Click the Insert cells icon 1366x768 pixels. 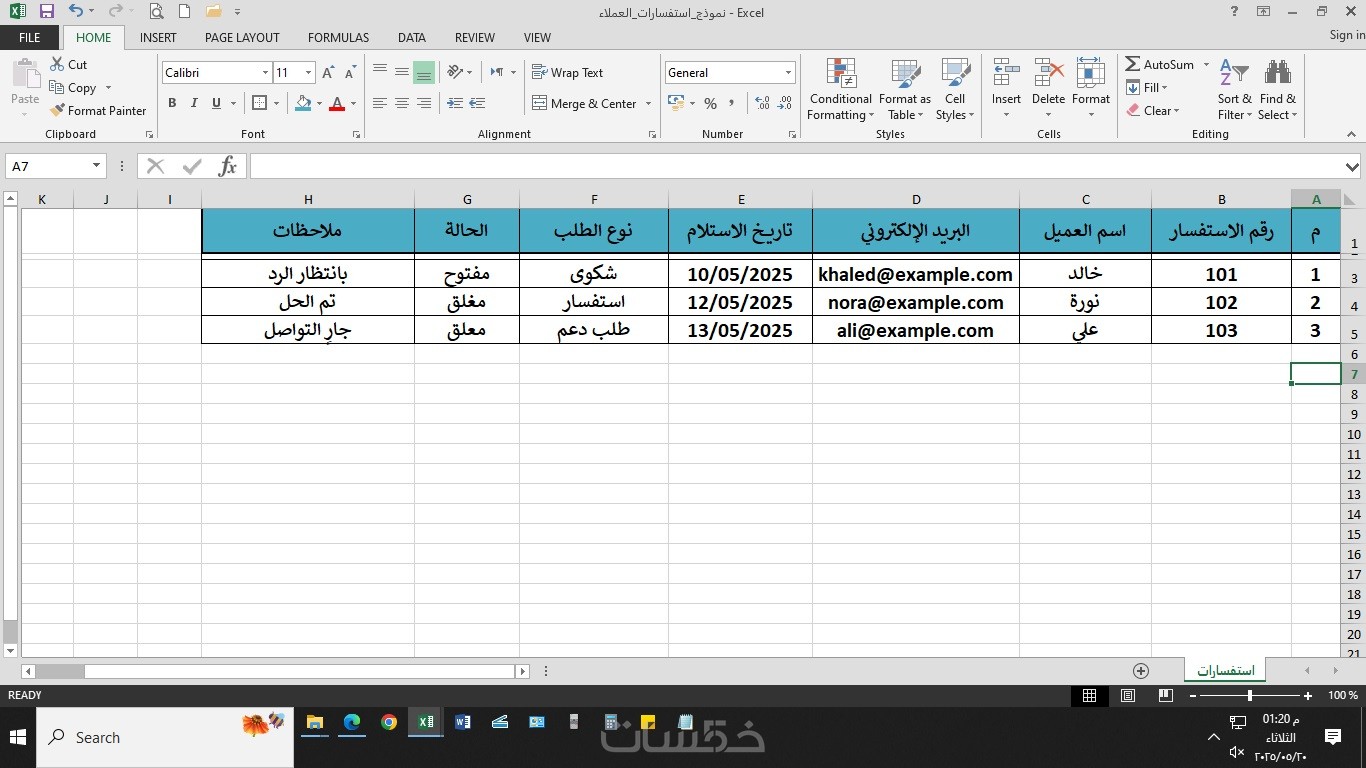click(x=1006, y=74)
